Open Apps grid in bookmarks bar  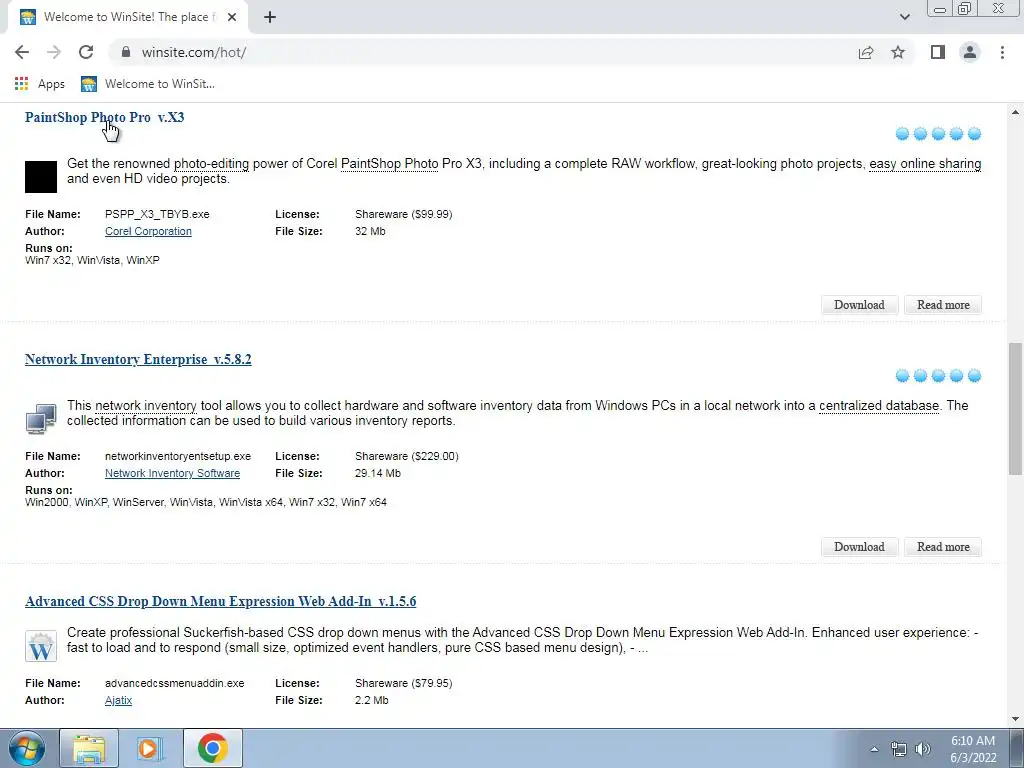(x=39, y=84)
